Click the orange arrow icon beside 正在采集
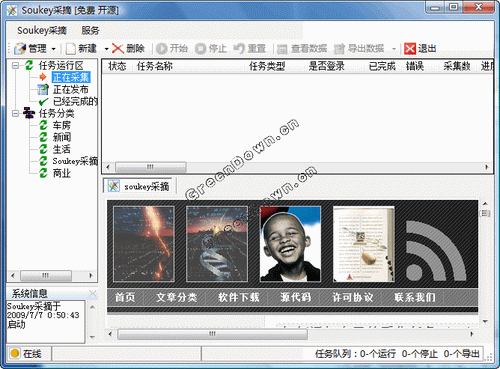Viewport: 500px width, 369px height. (43, 77)
